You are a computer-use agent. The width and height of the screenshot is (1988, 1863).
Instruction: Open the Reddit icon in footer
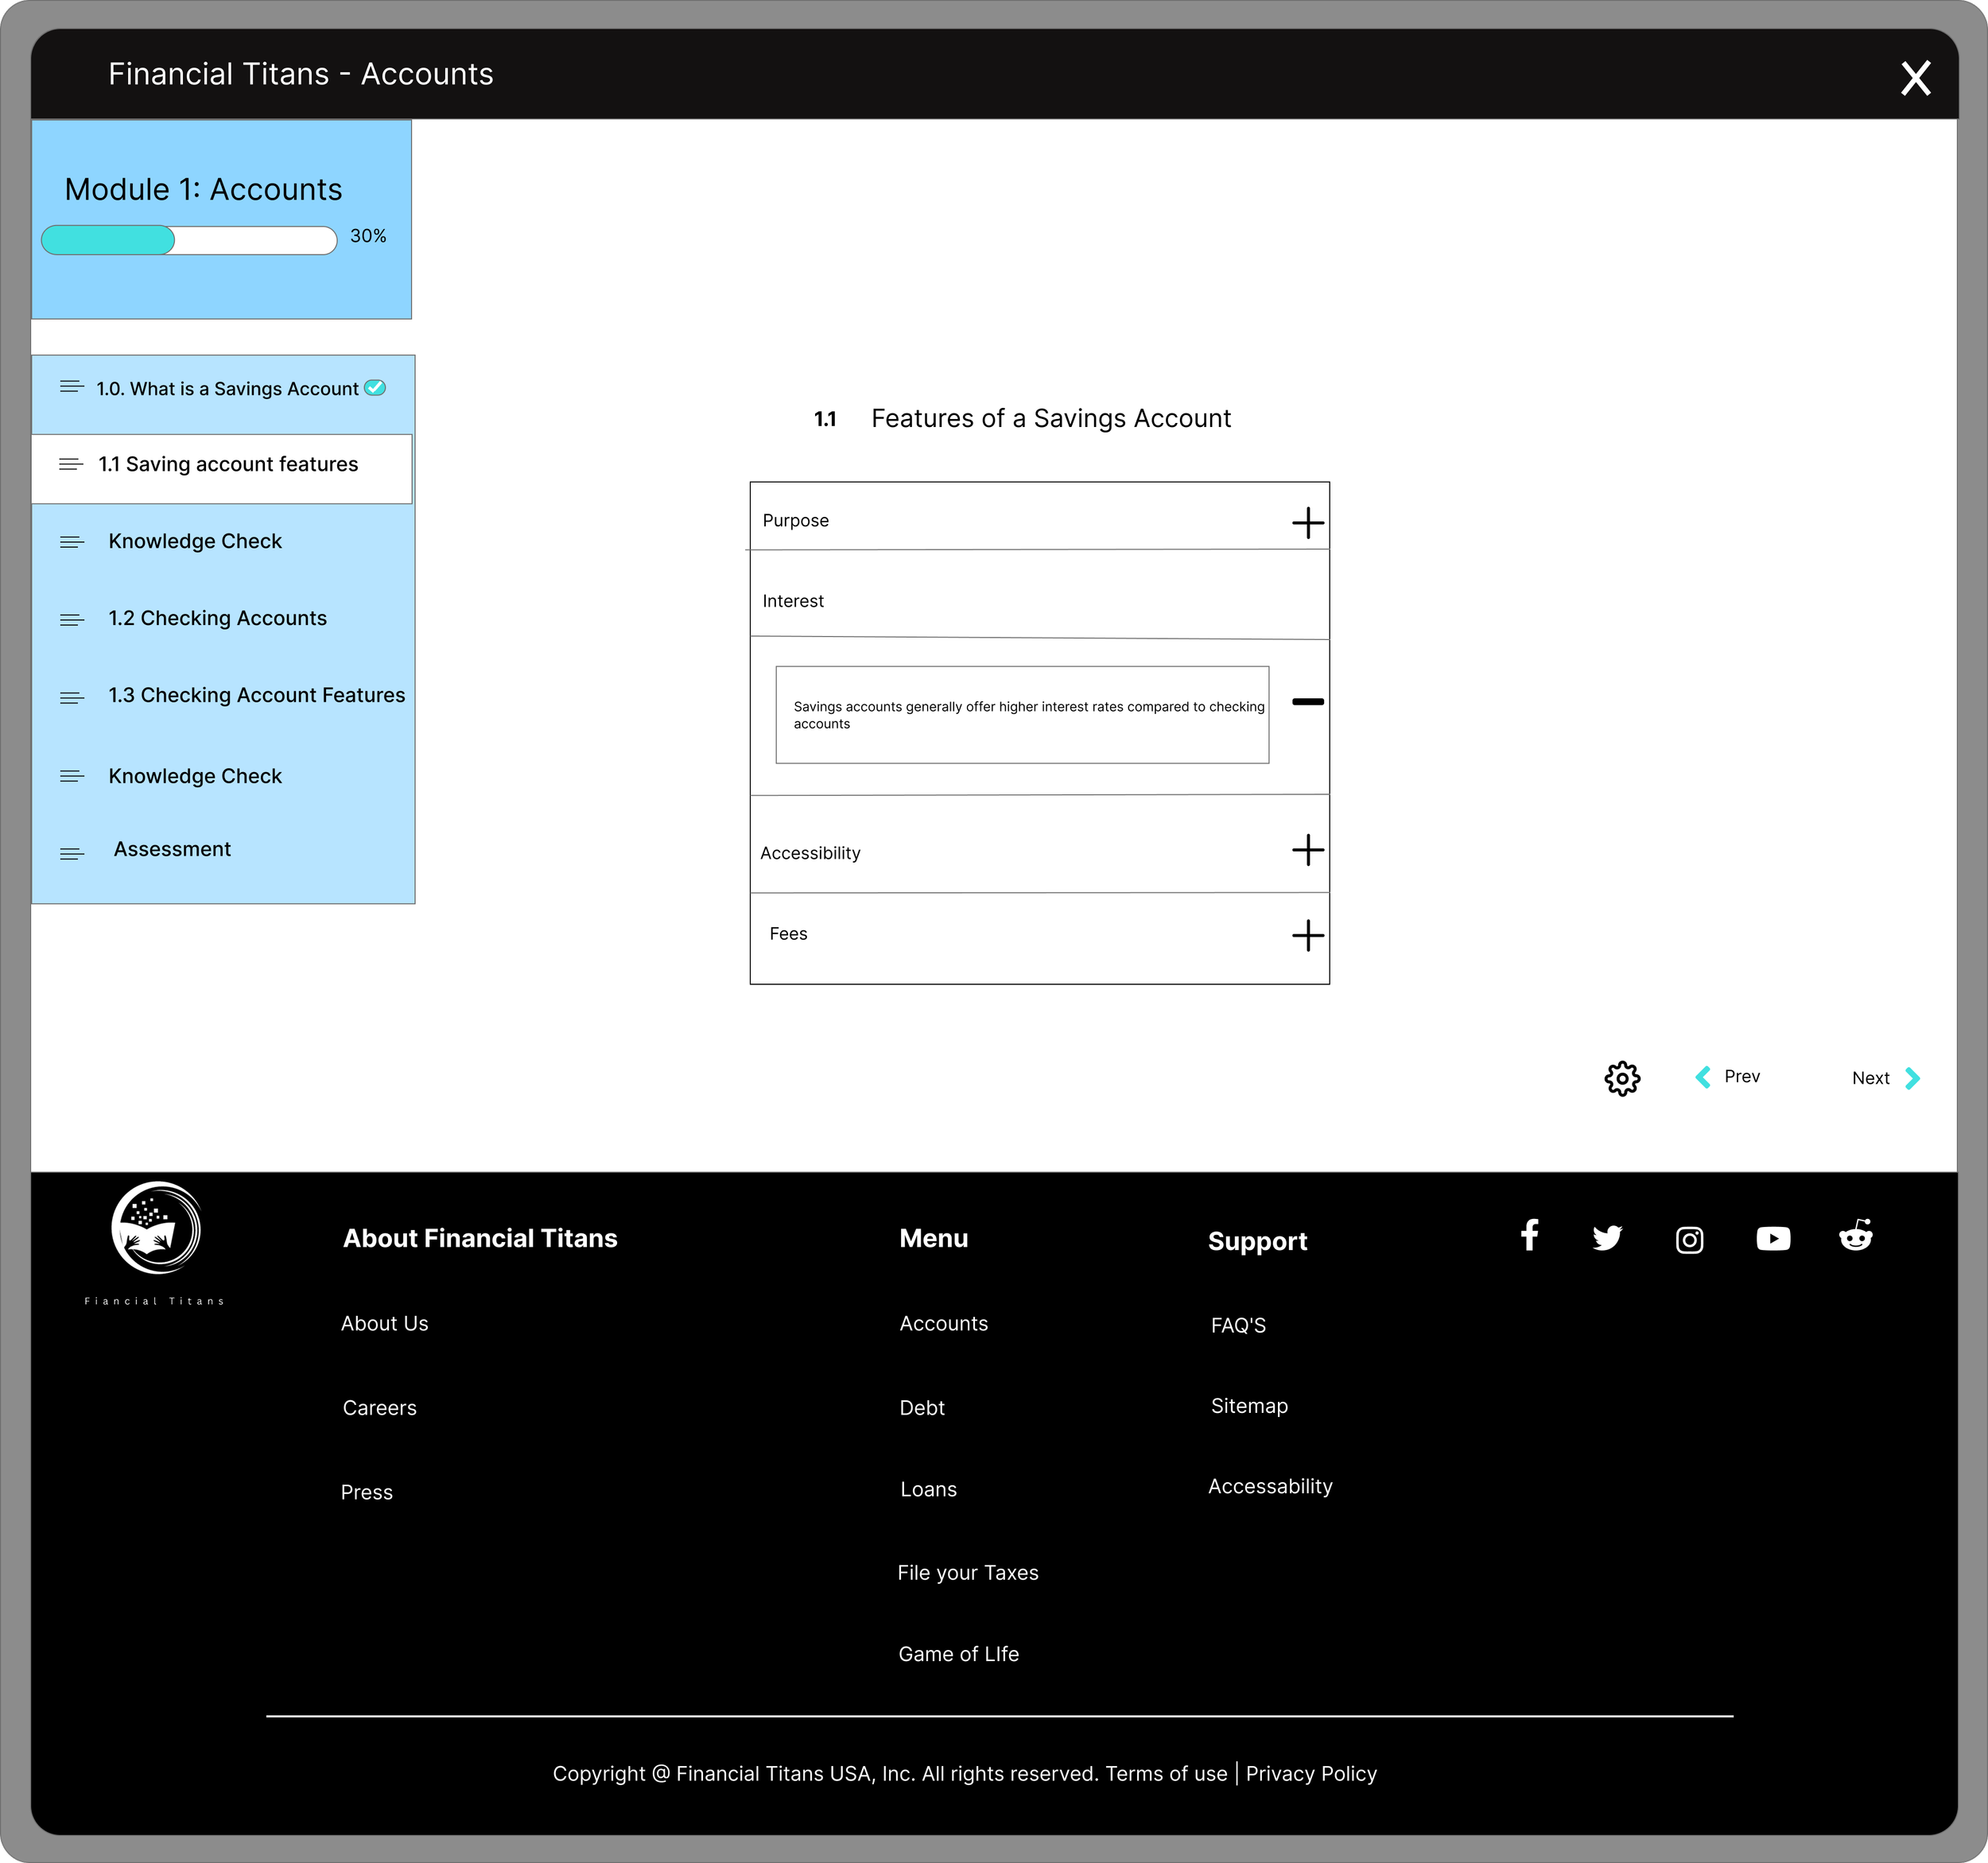[1856, 1236]
